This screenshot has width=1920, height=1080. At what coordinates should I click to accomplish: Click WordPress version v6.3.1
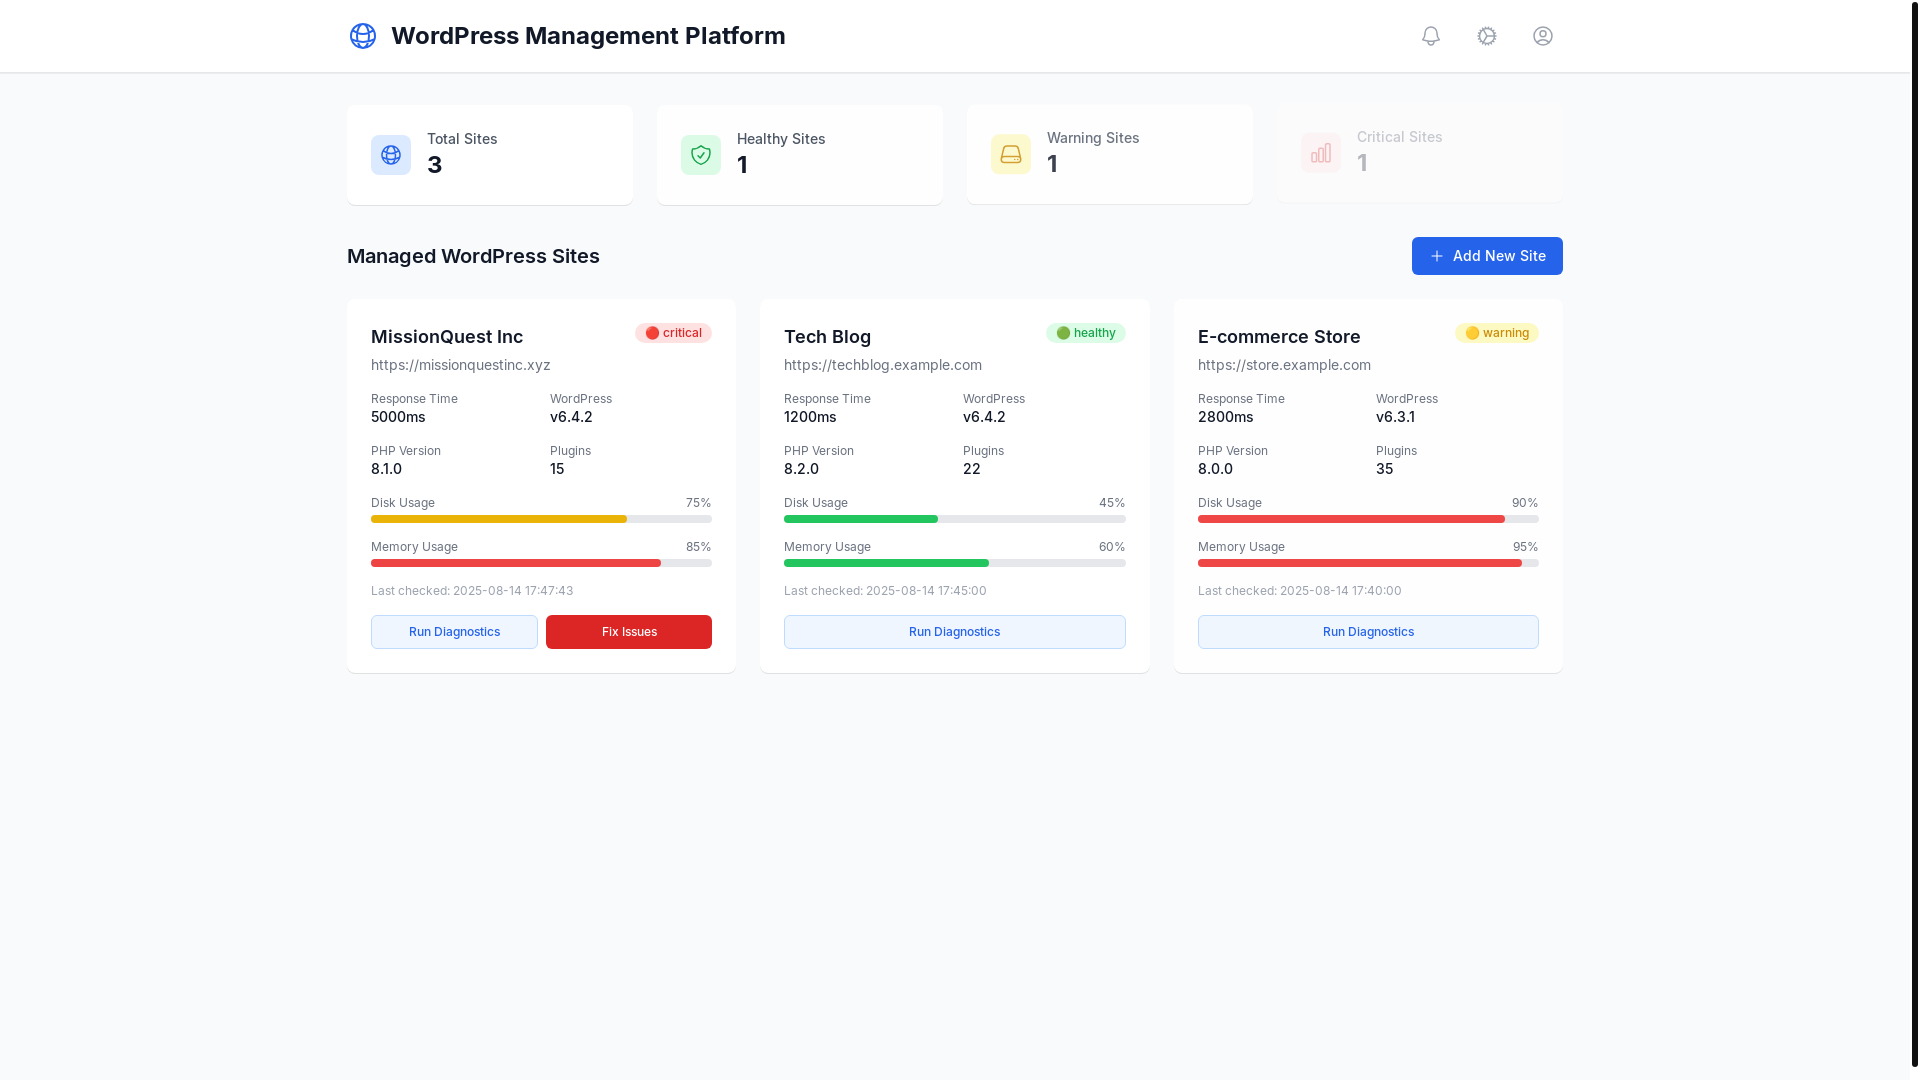tap(1395, 417)
